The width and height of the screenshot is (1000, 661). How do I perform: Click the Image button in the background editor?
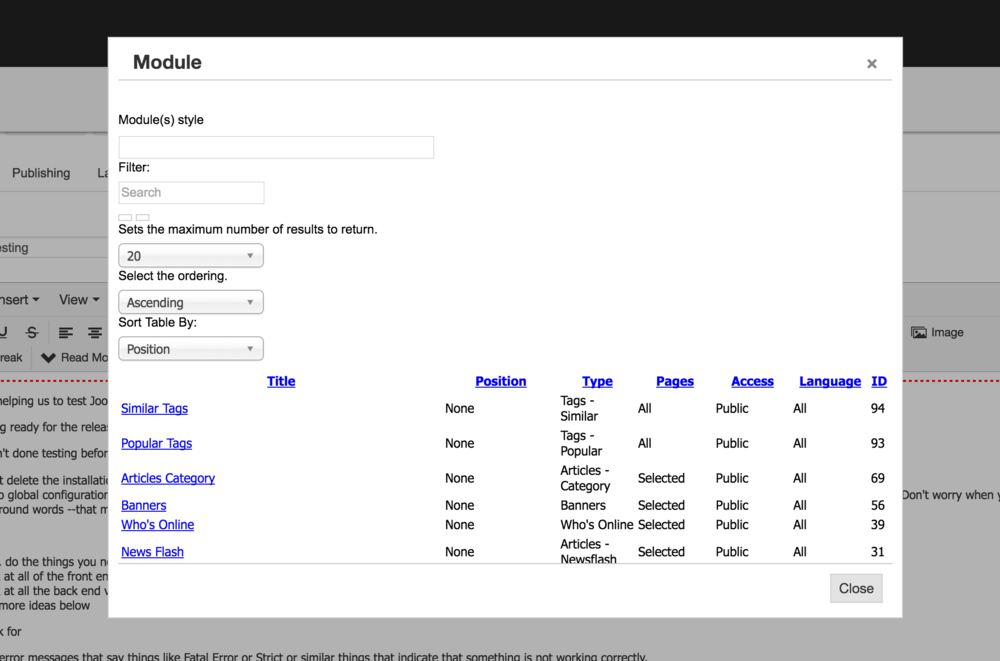pos(937,332)
